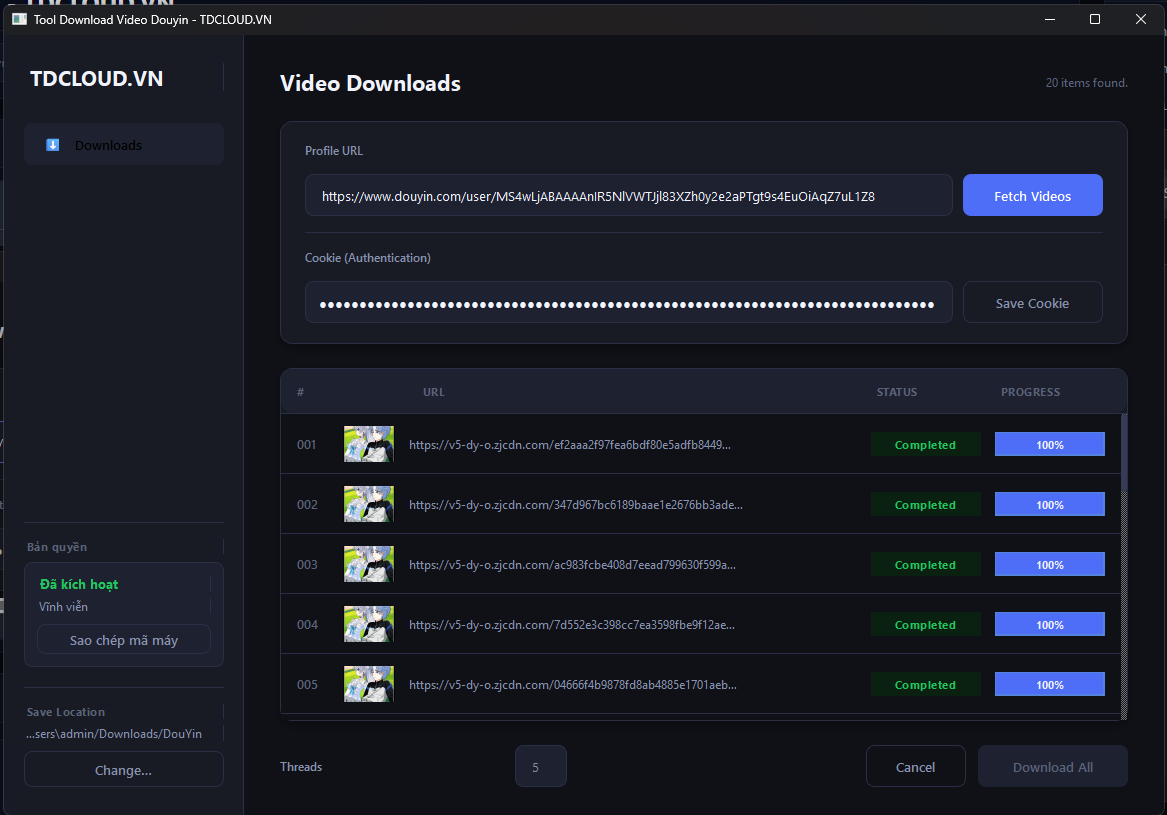Click the thumbnail on row 005
Screen dimensions: 1167x815
pyautogui.click(x=368, y=684)
